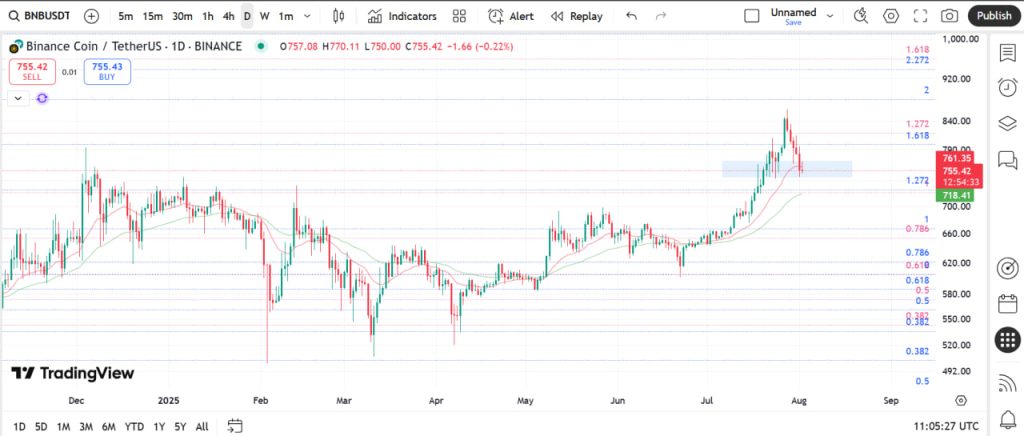1024x436 pixels.
Task: Select the 15m timeframe
Action: click(152, 16)
